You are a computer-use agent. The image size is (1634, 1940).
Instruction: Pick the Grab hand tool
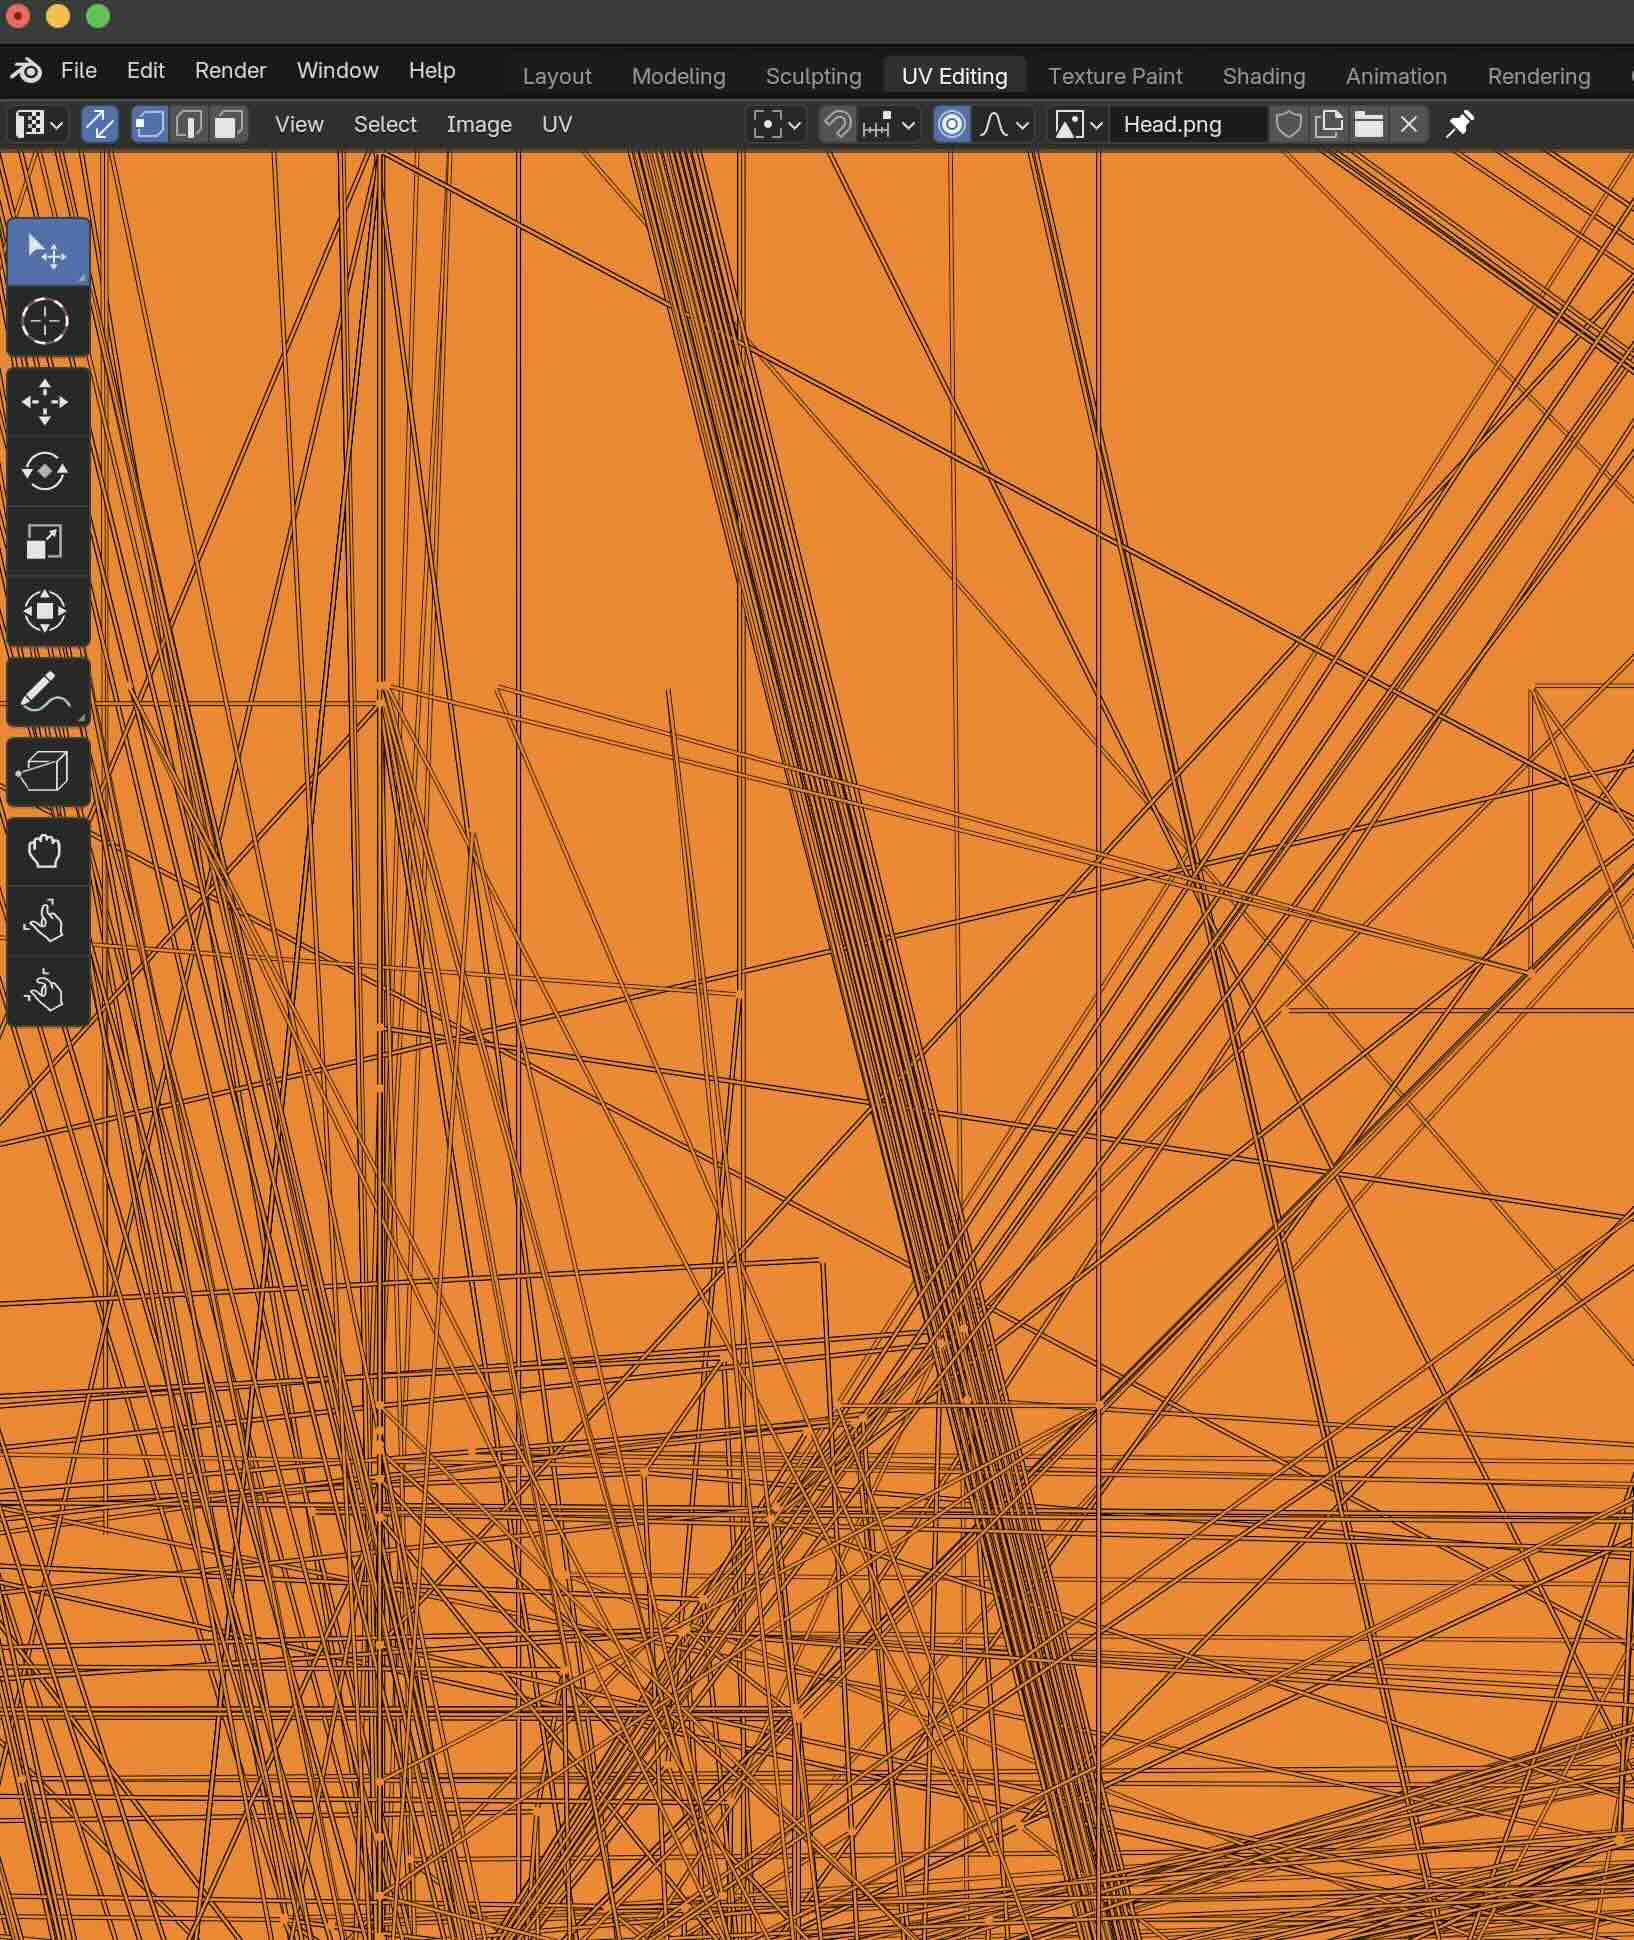click(x=47, y=852)
